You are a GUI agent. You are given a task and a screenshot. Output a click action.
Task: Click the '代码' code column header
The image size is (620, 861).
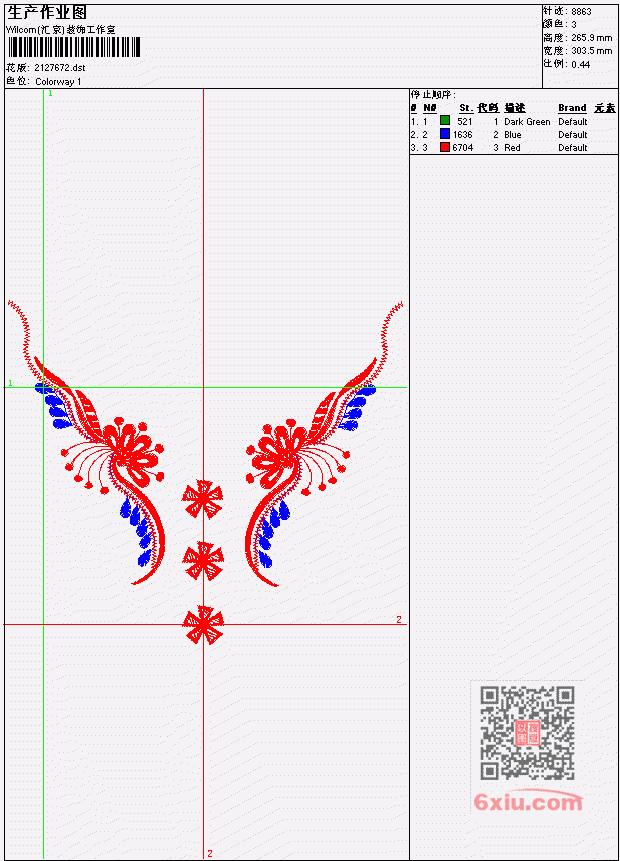click(488, 108)
